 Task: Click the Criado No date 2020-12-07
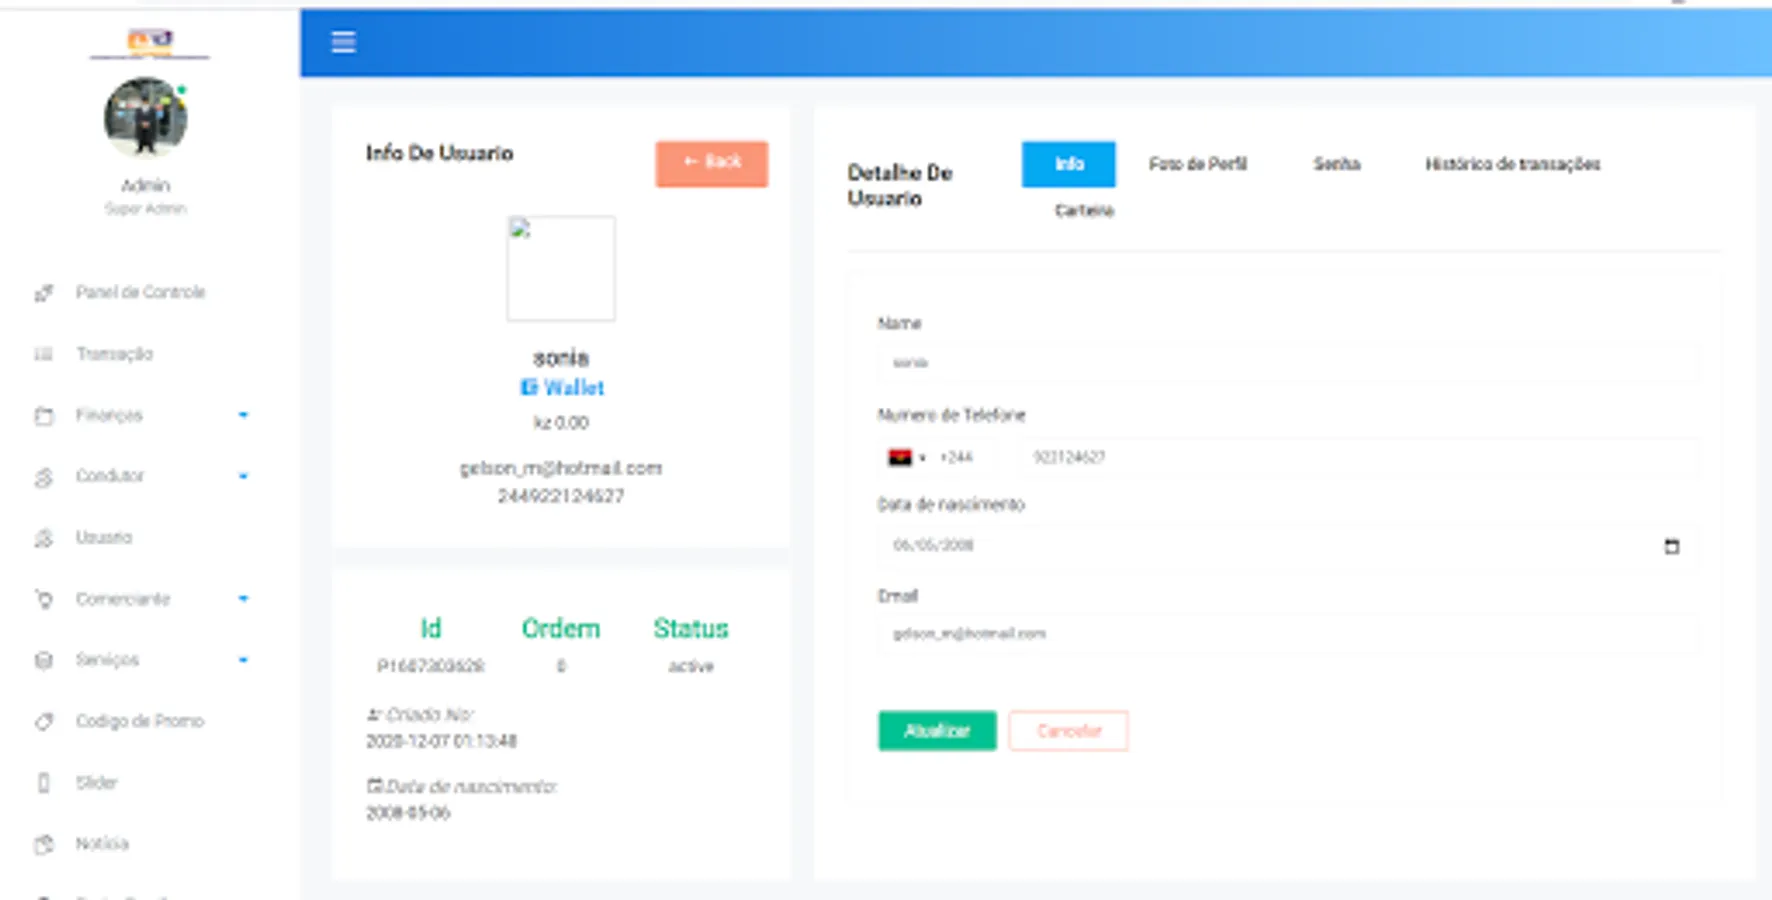[x=441, y=741]
